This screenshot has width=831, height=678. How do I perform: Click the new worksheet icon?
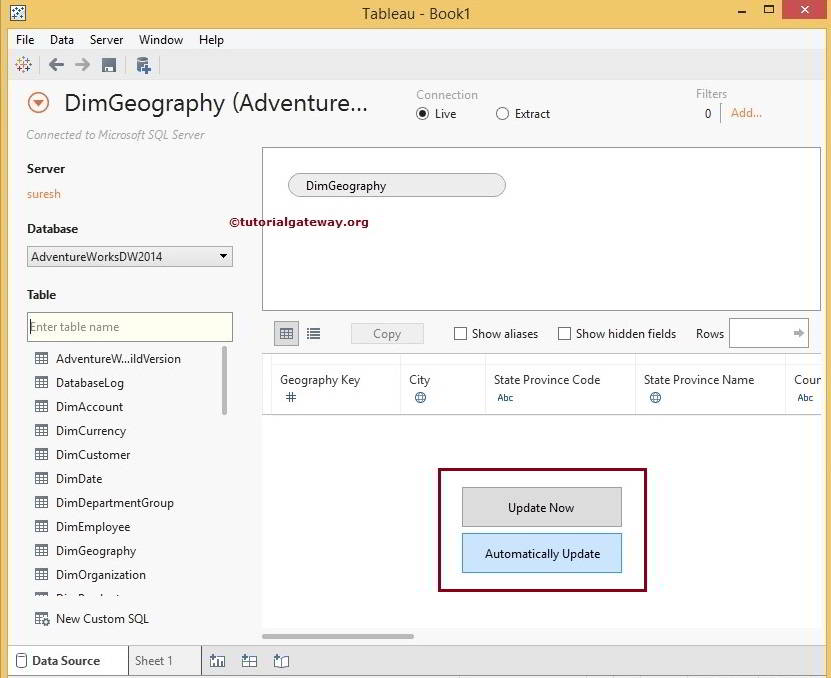(x=218, y=661)
